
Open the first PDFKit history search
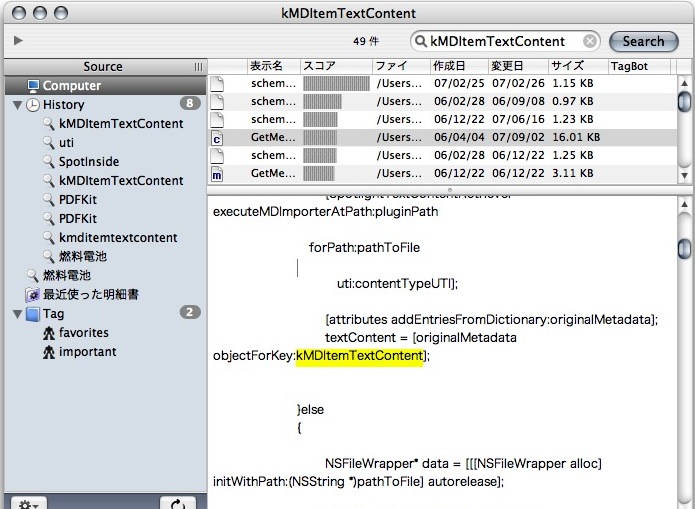pyautogui.click(x=78, y=200)
